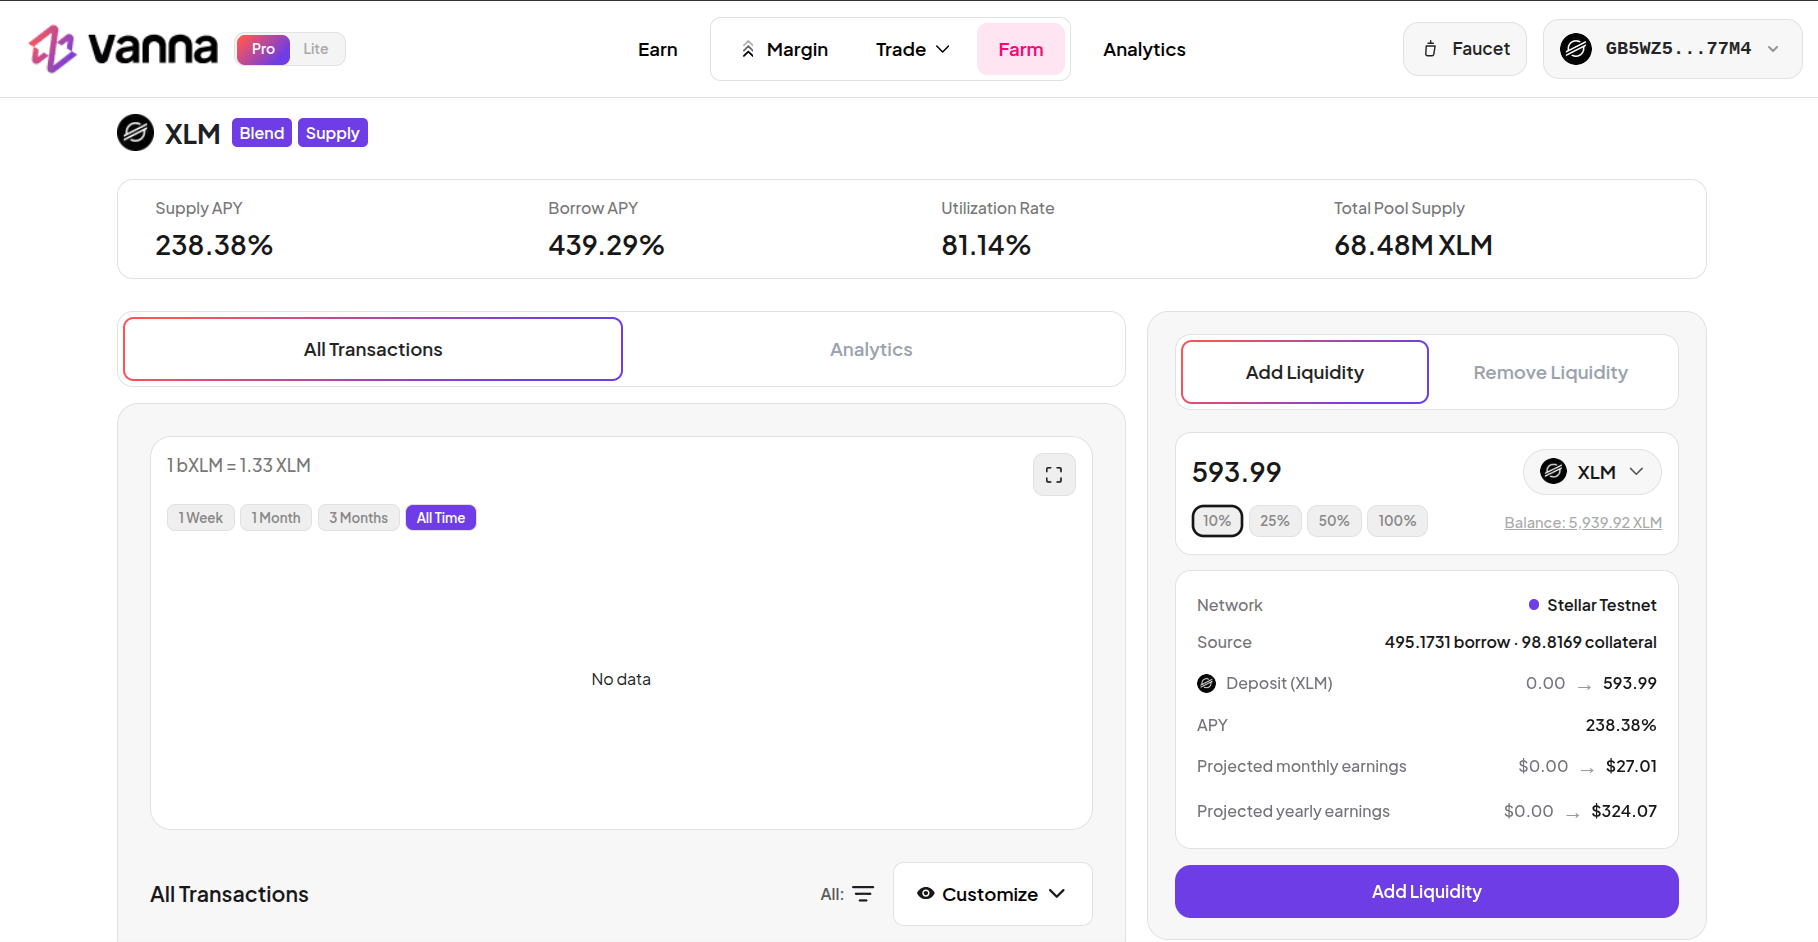Click the Faucet button
Screen dimensions: 1818x942
click(x=1465, y=49)
